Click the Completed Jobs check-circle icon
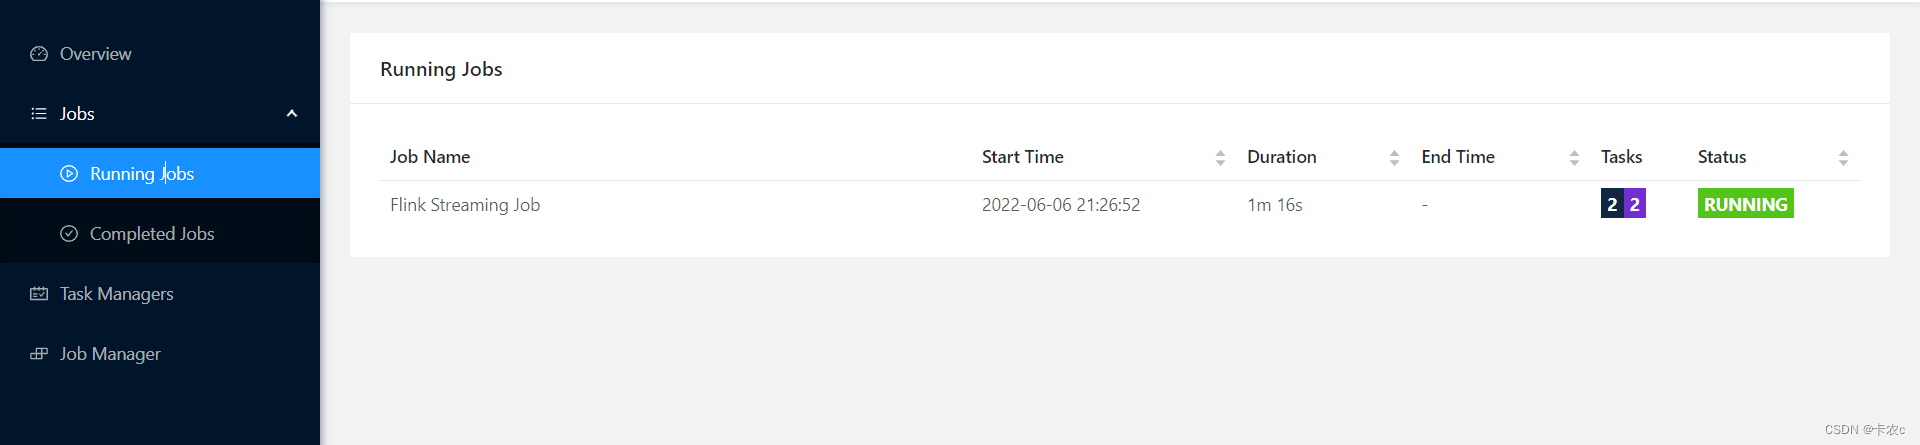This screenshot has height=445, width=1920. (x=69, y=234)
